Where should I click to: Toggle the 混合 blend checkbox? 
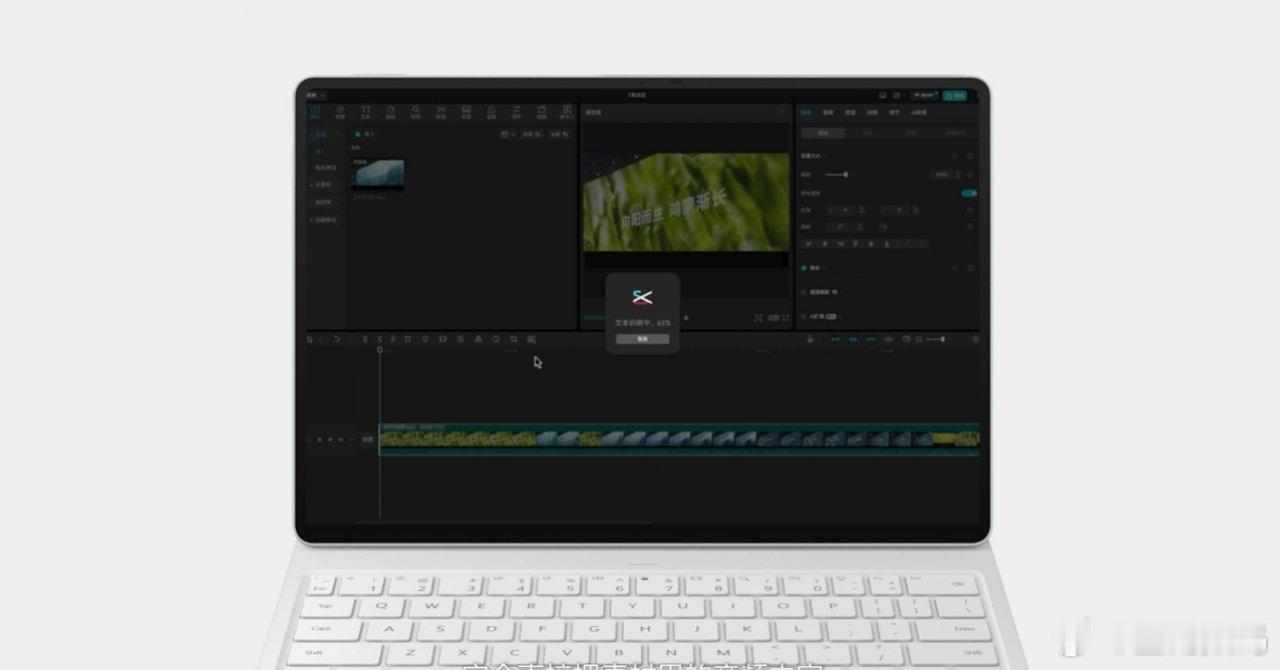coord(804,268)
